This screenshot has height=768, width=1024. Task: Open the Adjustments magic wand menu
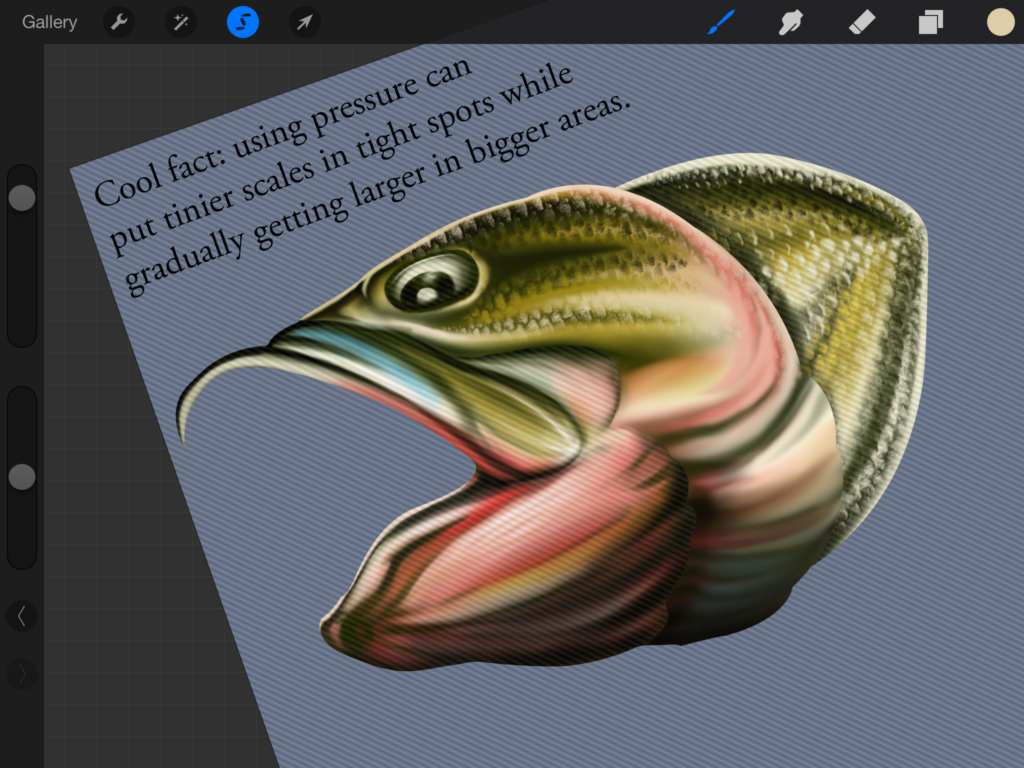180,22
